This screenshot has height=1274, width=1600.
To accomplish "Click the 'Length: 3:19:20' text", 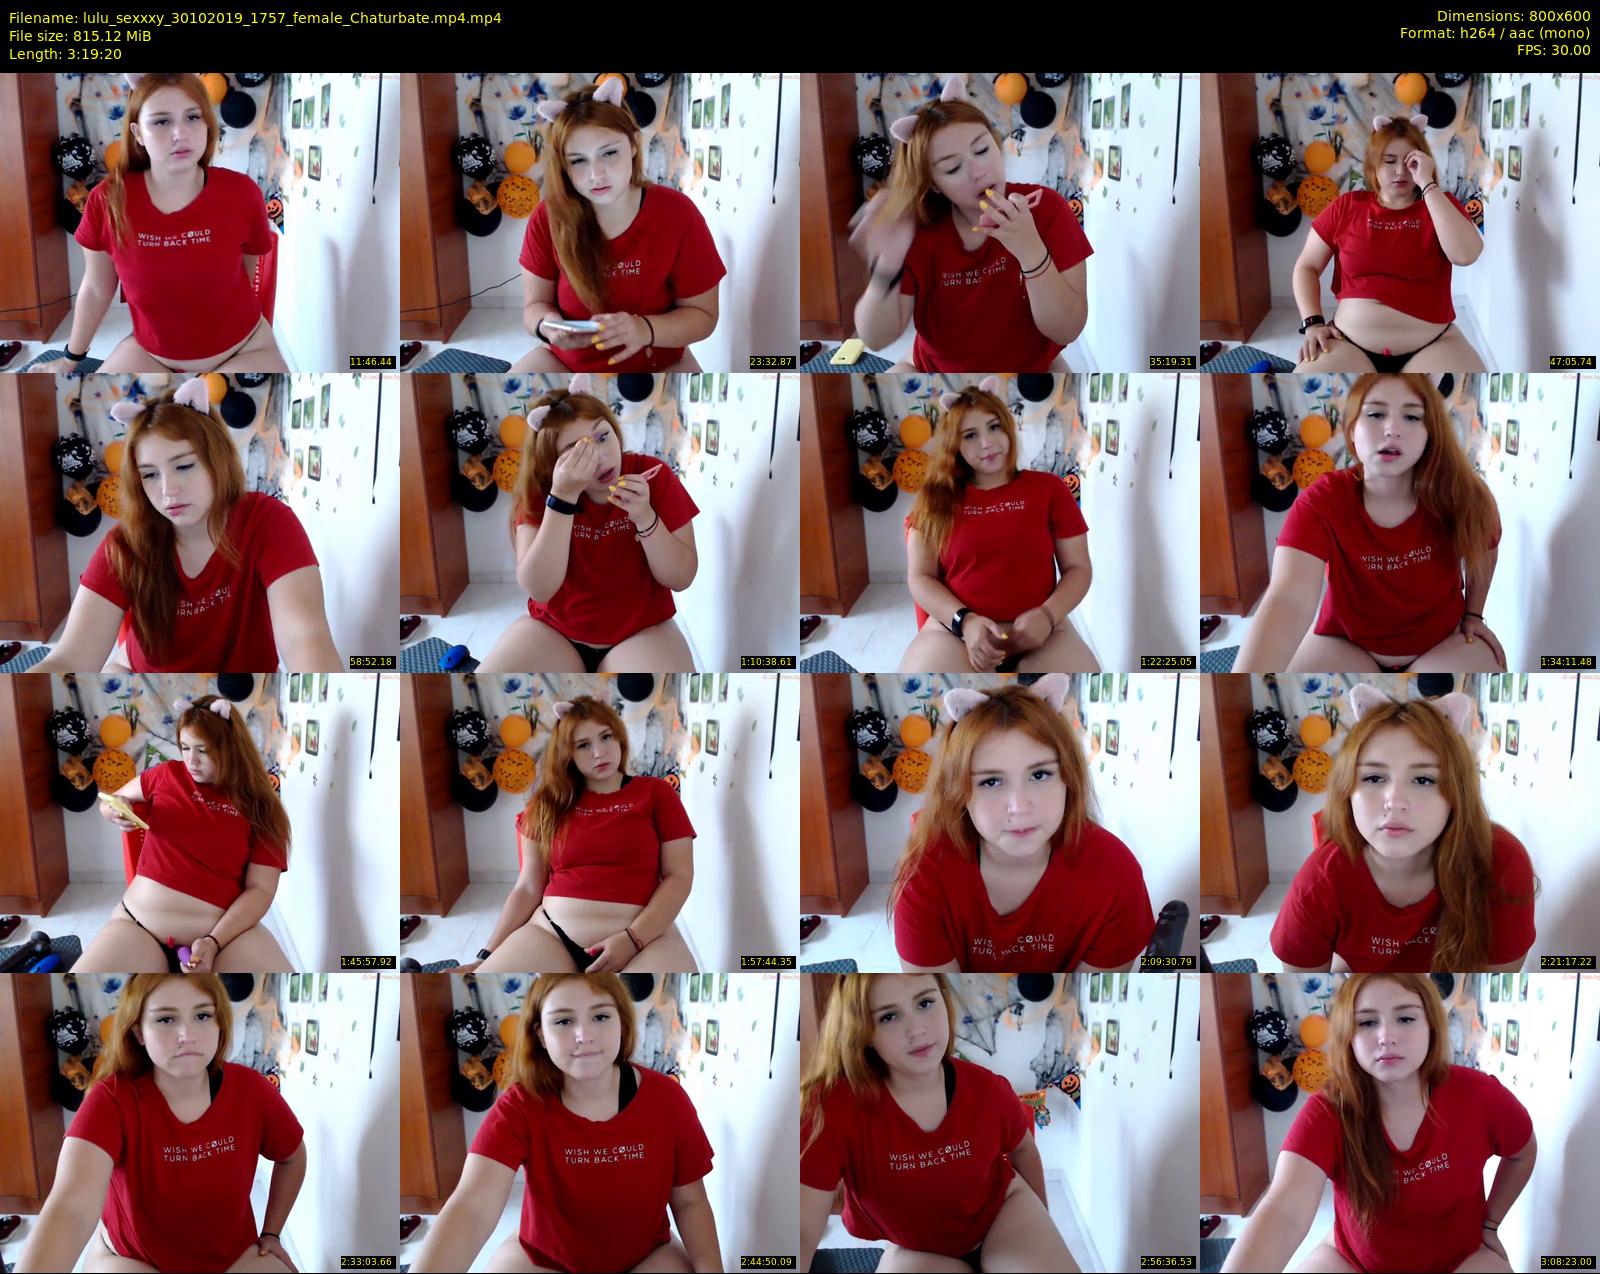I will pyautogui.click(x=65, y=54).
